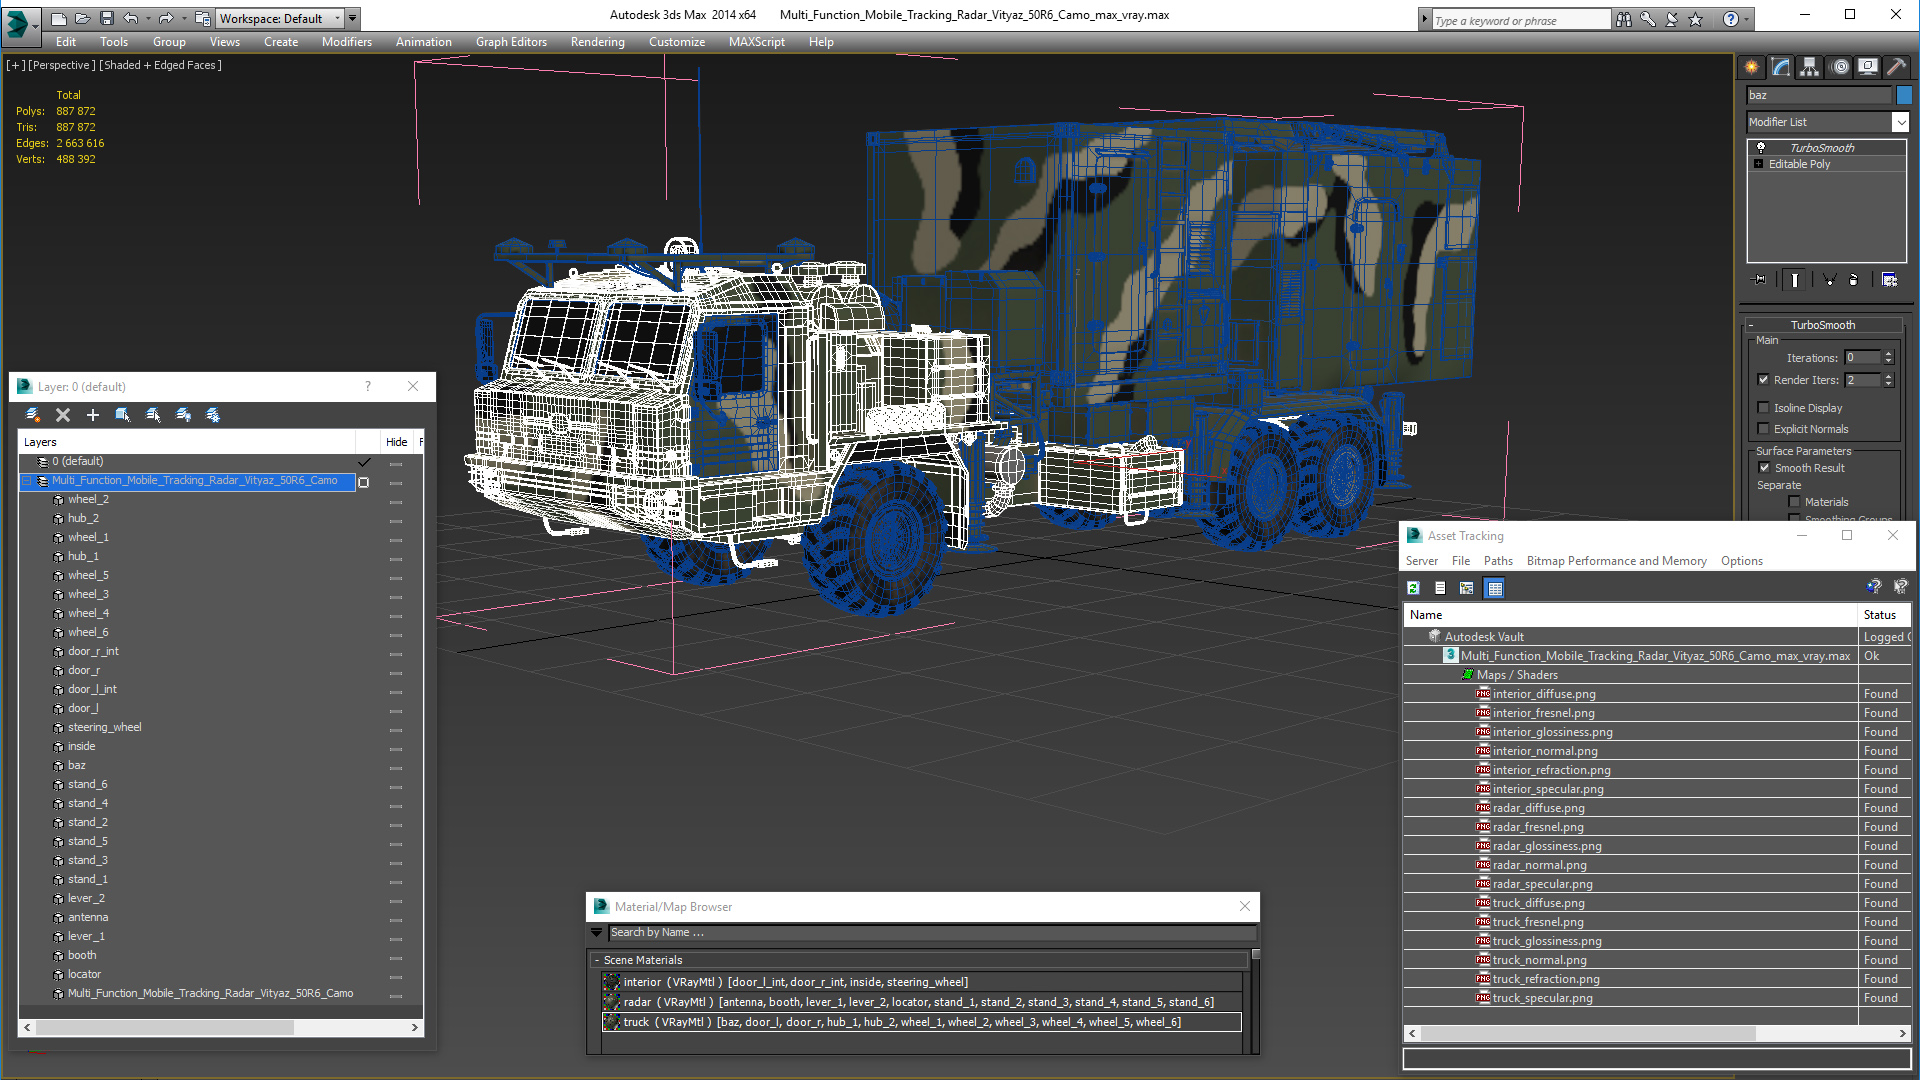Toggle hide state for hub_2 row
The image size is (1920, 1080).
pos(396,519)
